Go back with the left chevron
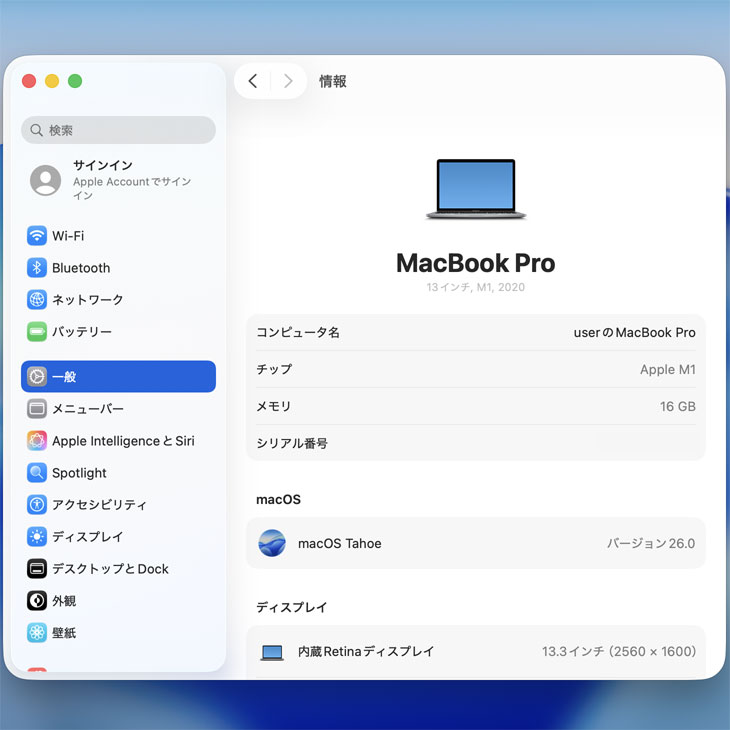This screenshot has height=730, width=730. click(253, 81)
